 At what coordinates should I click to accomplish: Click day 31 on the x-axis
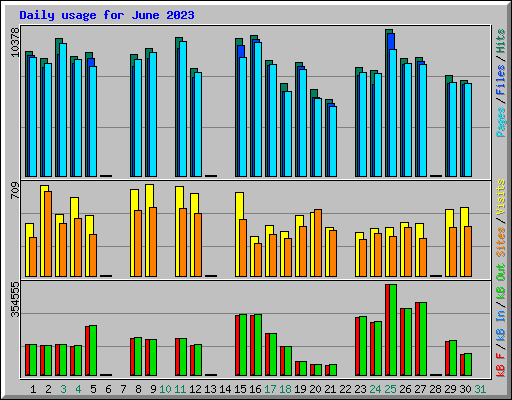[480, 389]
